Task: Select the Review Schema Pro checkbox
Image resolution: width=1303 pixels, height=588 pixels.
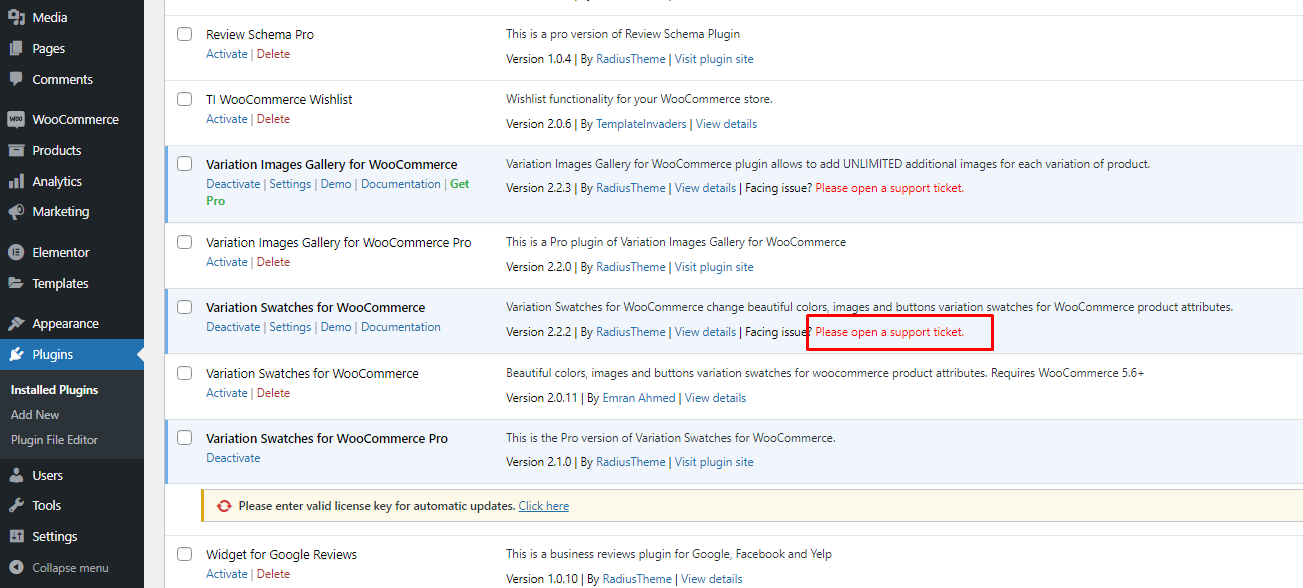Action: coord(185,34)
